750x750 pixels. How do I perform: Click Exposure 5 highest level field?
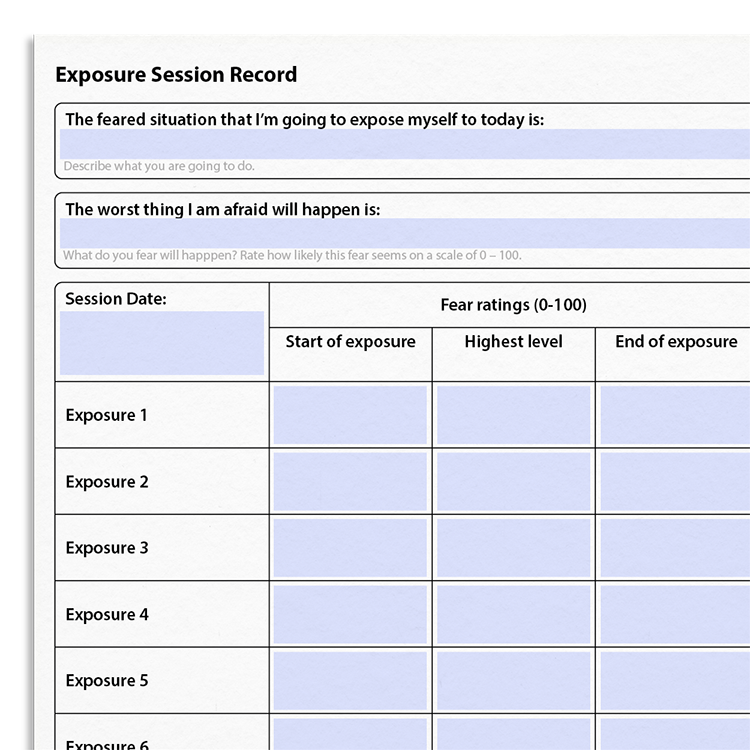[x=514, y=680]
